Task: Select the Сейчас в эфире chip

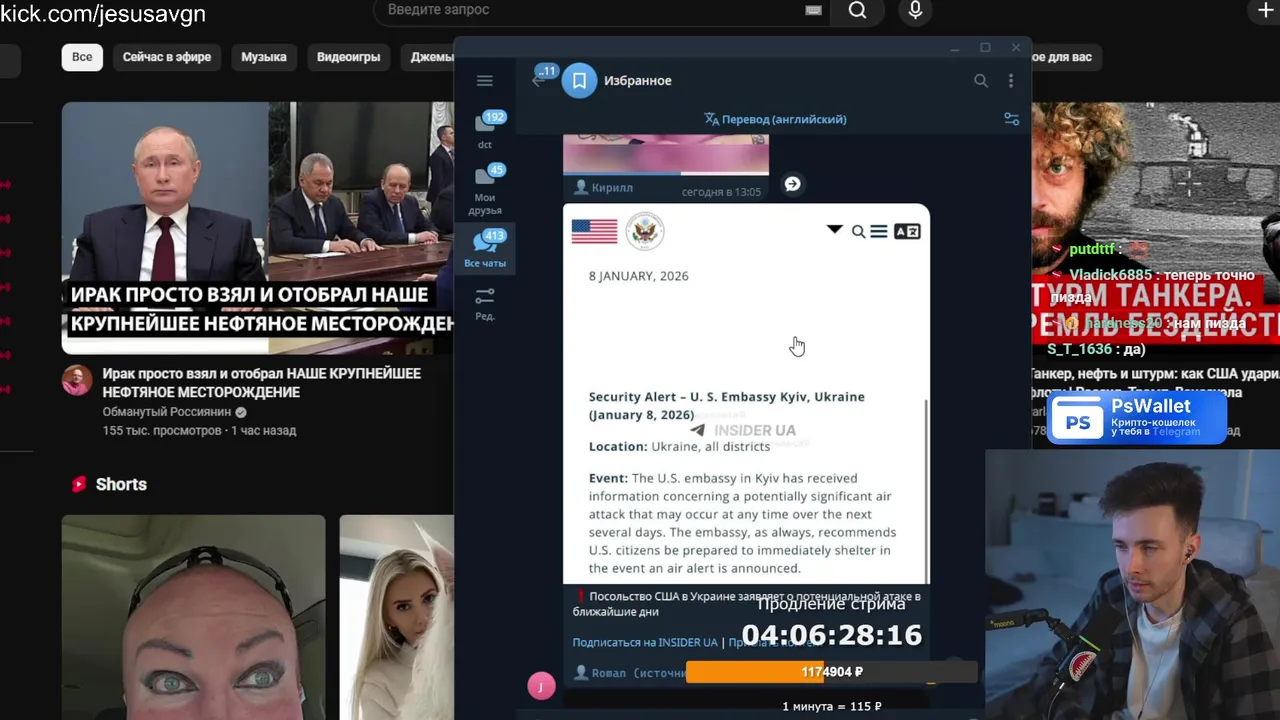Action: tap(167, 57)
